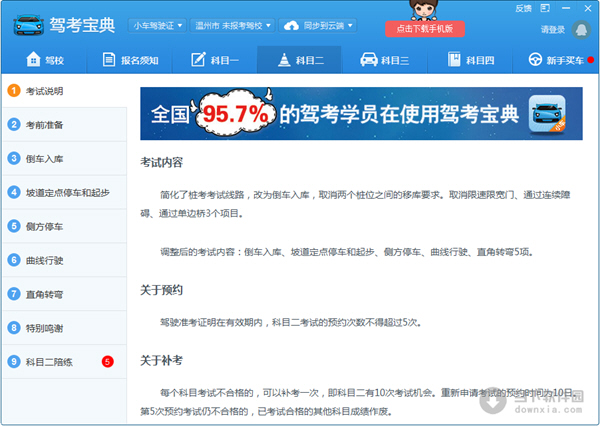The width and height of the screenshot is (600, 426).
Task: Open the 驾校 tab
Action: point(44,60)
